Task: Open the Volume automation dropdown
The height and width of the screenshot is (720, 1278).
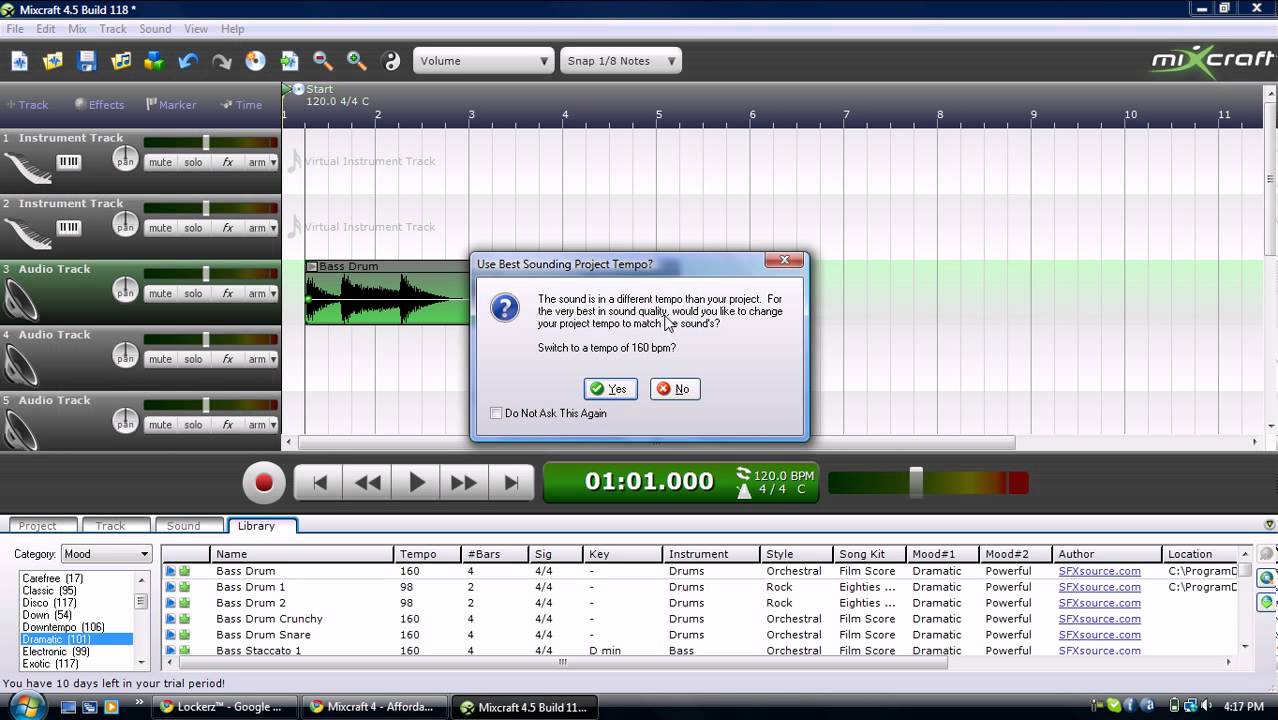Action: coord(483,61)
